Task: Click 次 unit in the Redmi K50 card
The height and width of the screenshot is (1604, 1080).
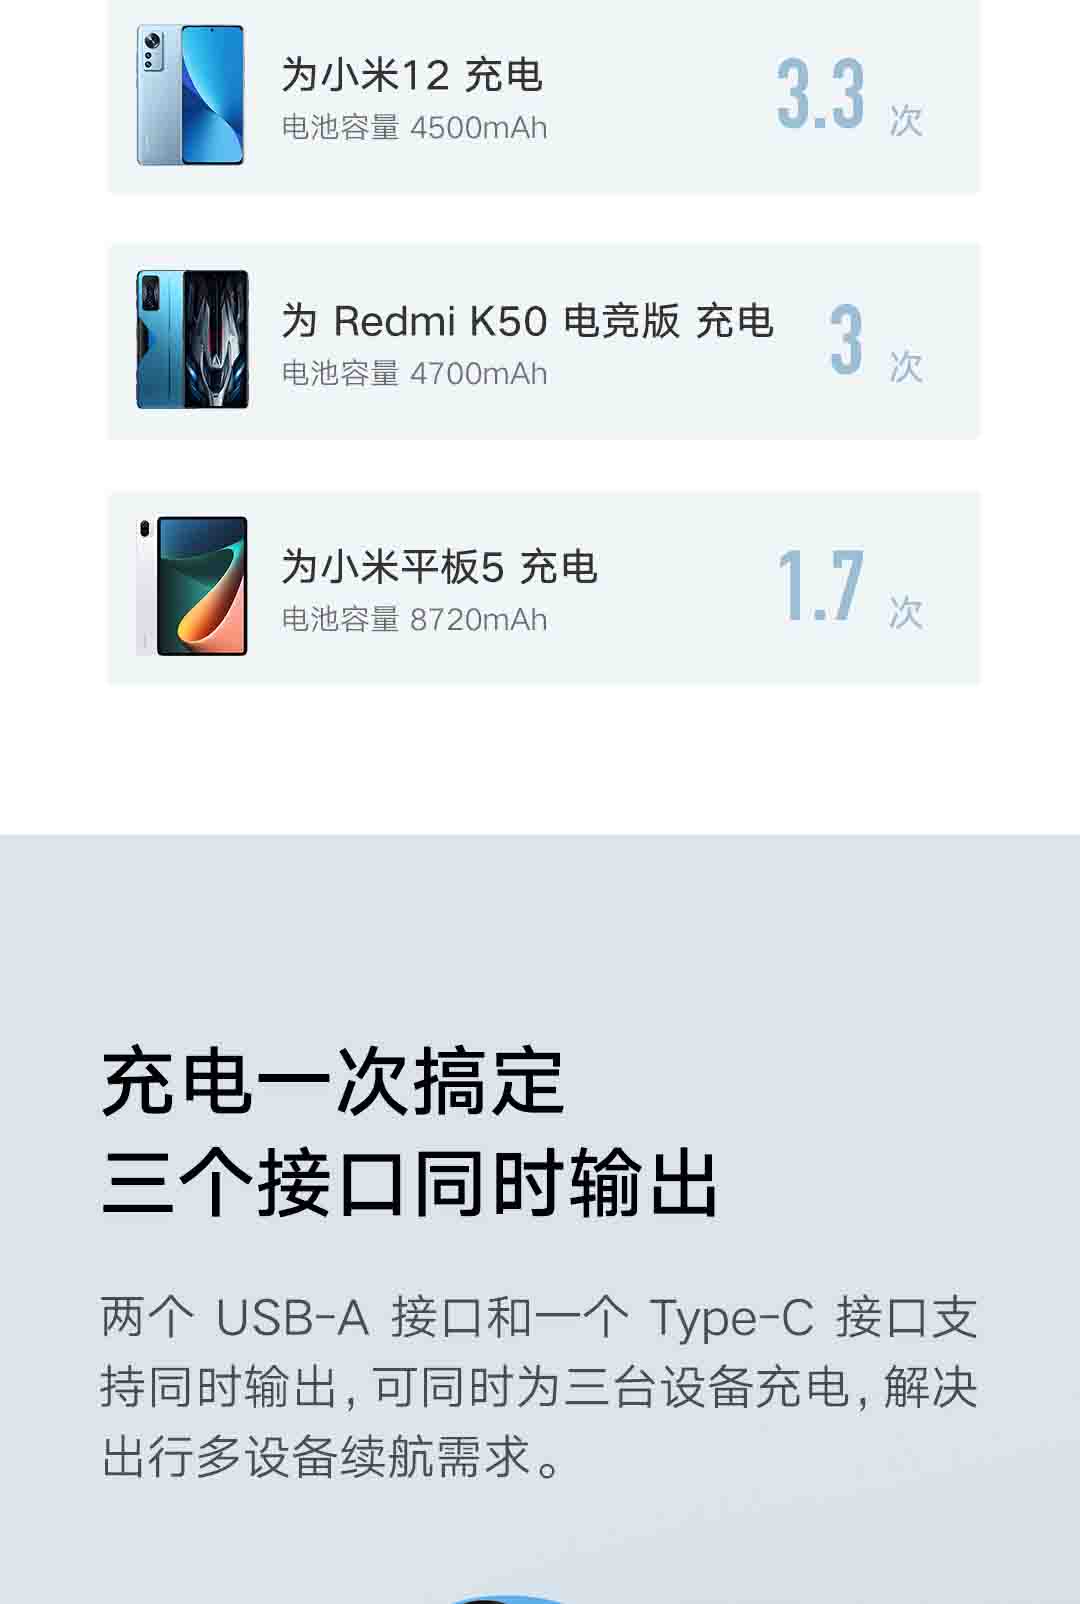Action: coord(906,366)
